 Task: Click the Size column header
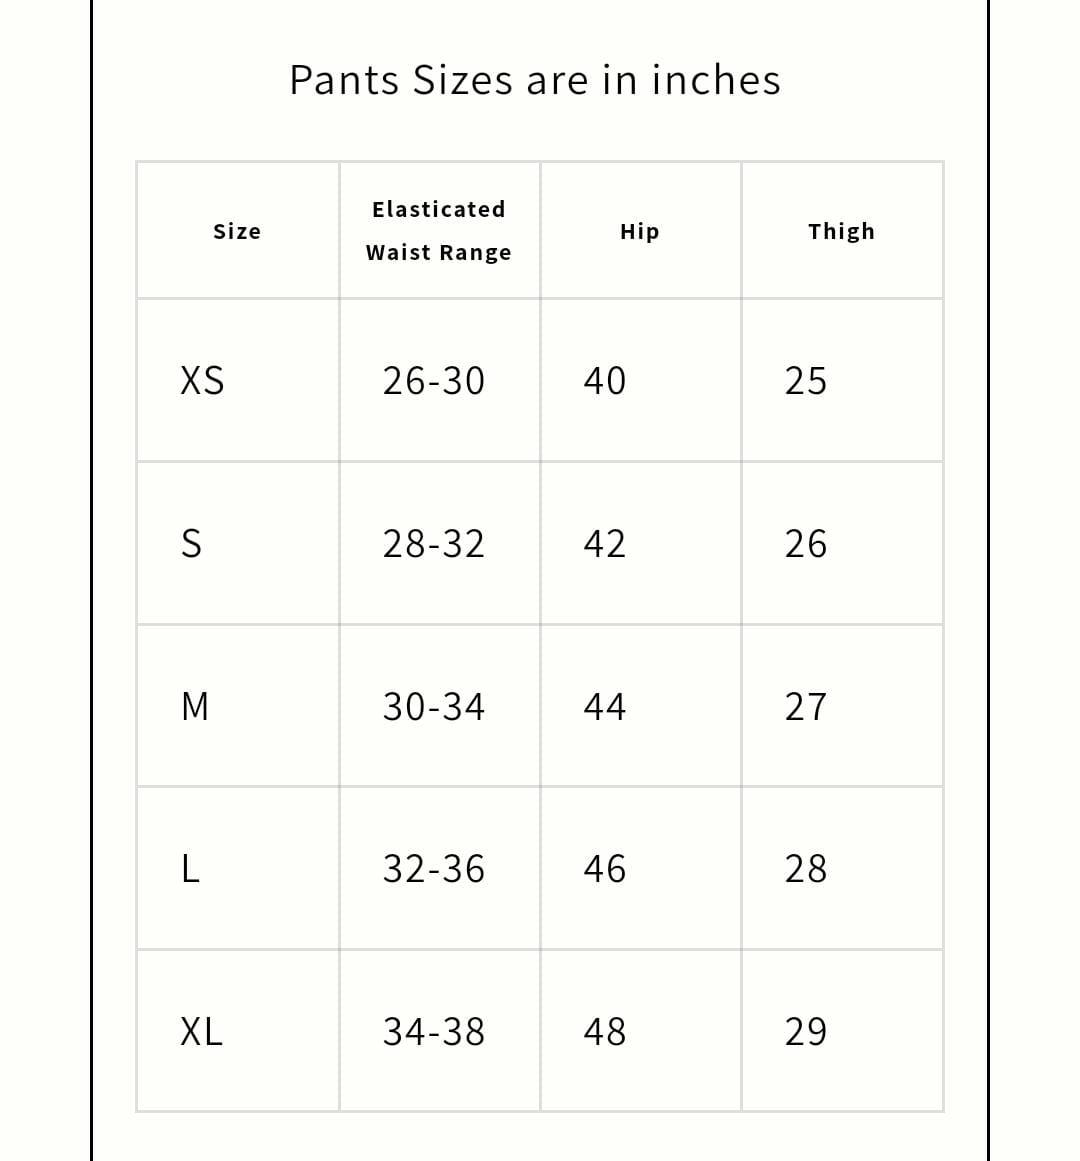[x=237, y=231]
